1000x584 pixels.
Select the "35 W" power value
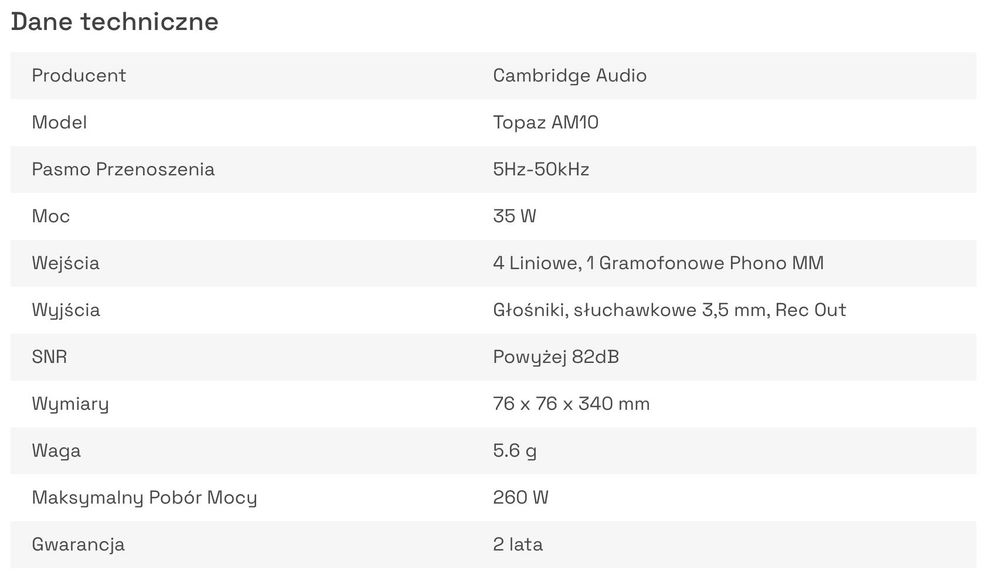(514, 216)
